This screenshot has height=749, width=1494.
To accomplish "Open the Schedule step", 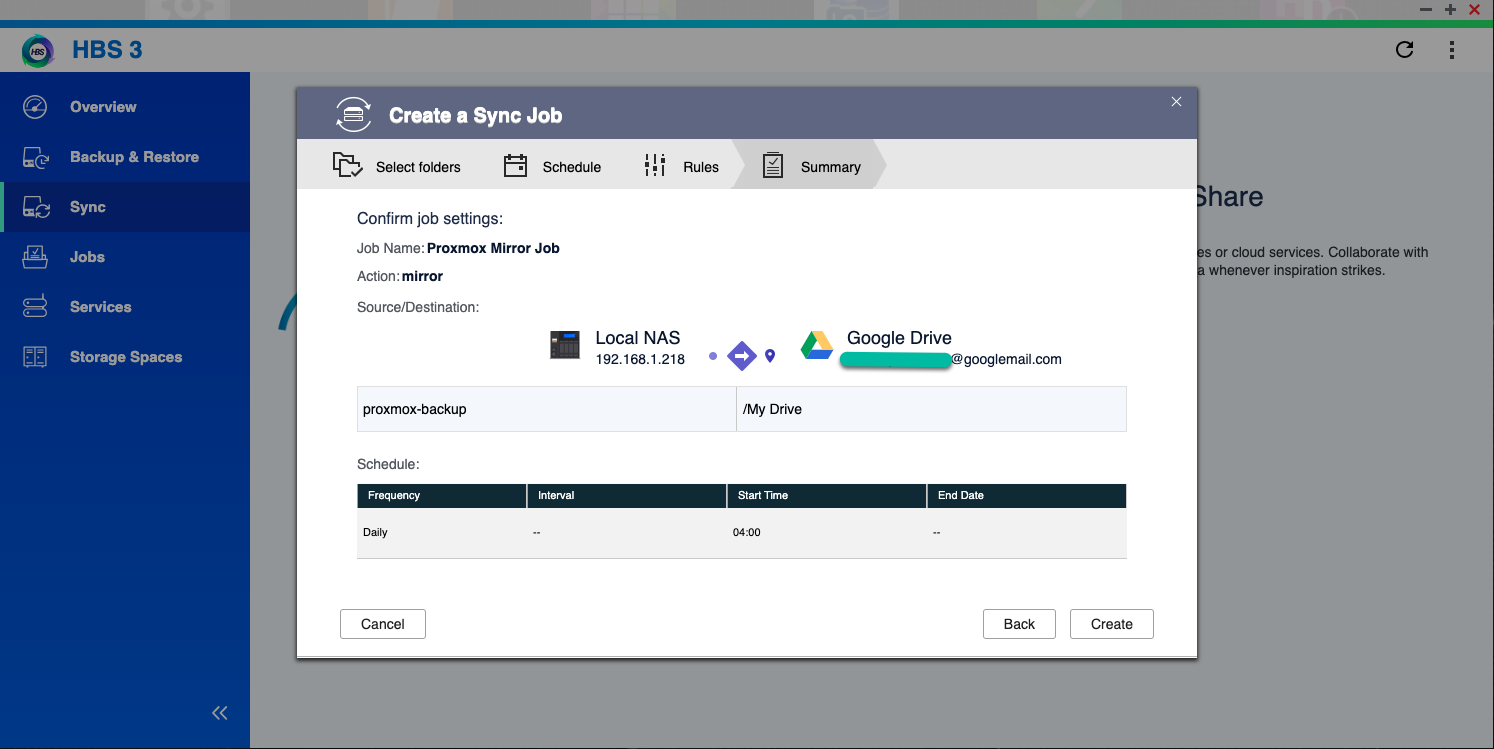I will click(553, 166).
